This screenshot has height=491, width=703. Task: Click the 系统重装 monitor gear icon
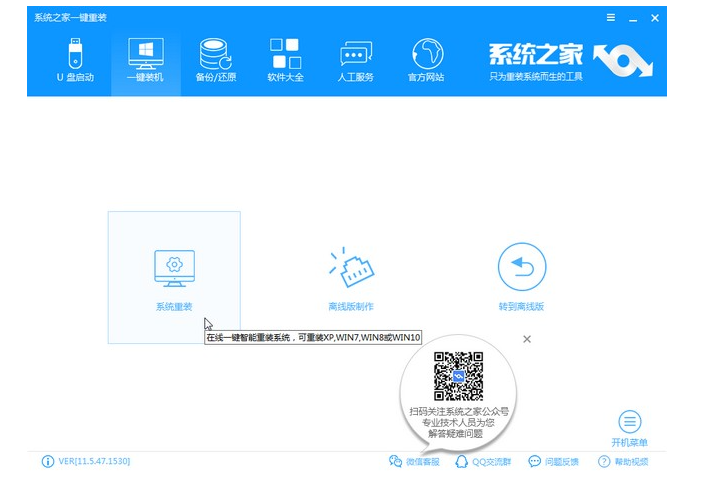point(174,268)
